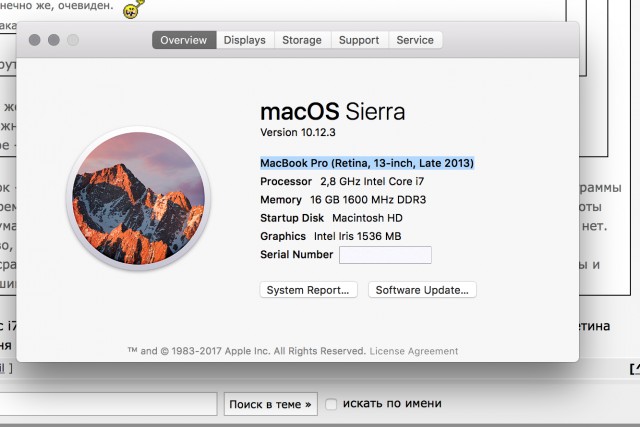
Task: Select the Support tab
Action: pos(359,40)
